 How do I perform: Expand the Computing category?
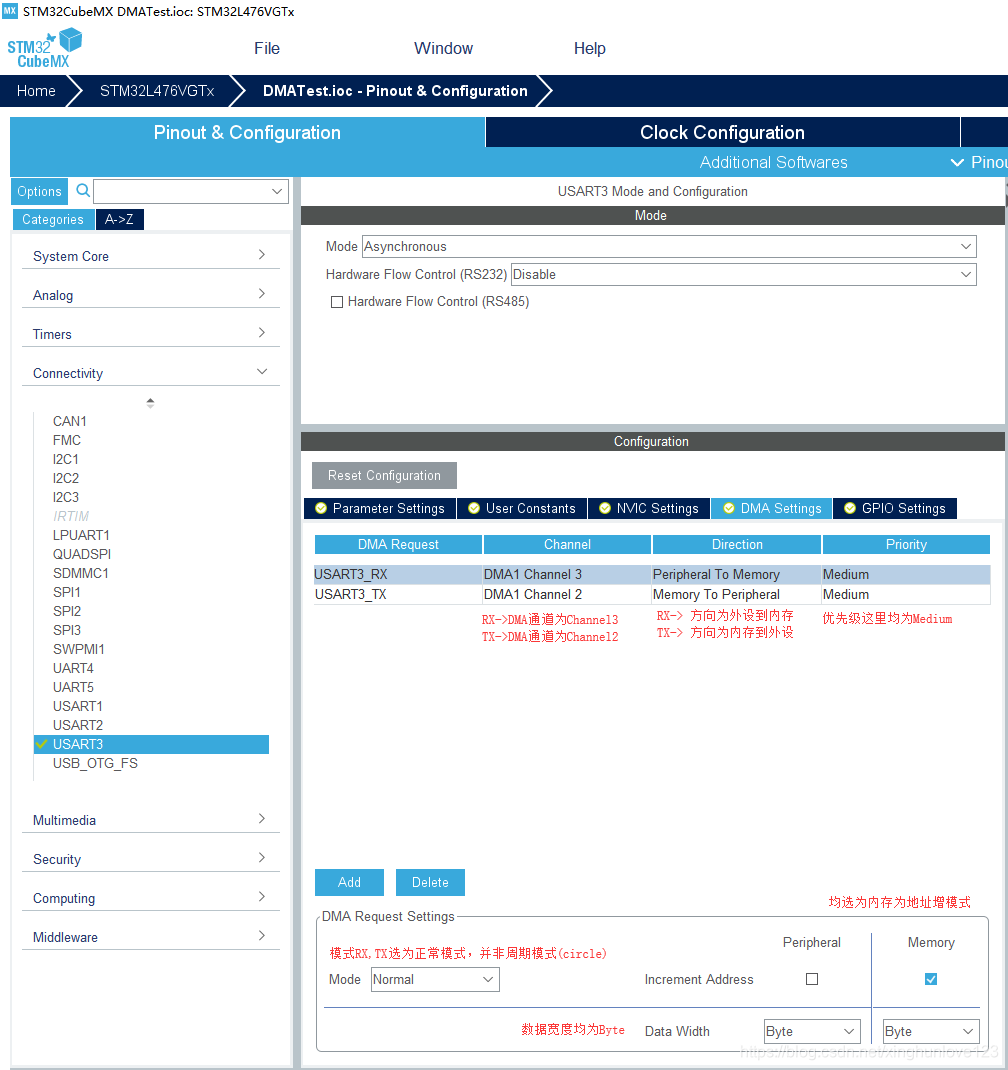[150, 897]
